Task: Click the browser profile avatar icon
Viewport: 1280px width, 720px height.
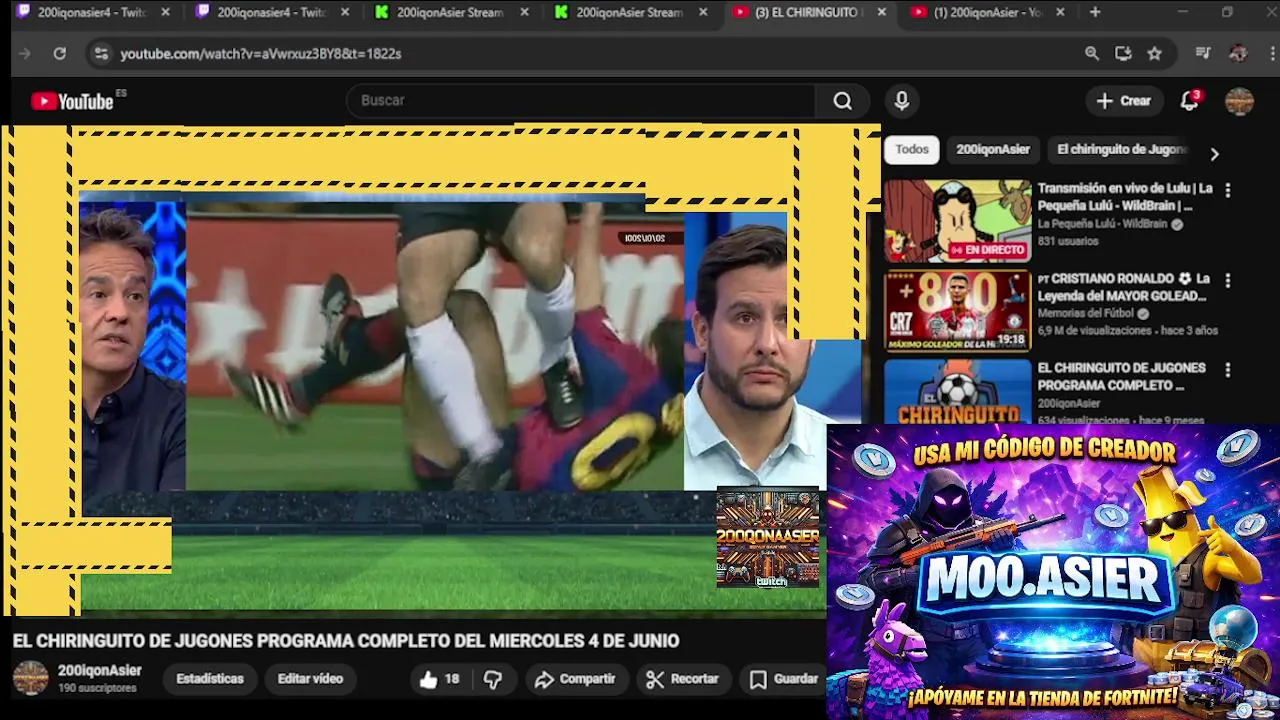Action: point(1238,54)
